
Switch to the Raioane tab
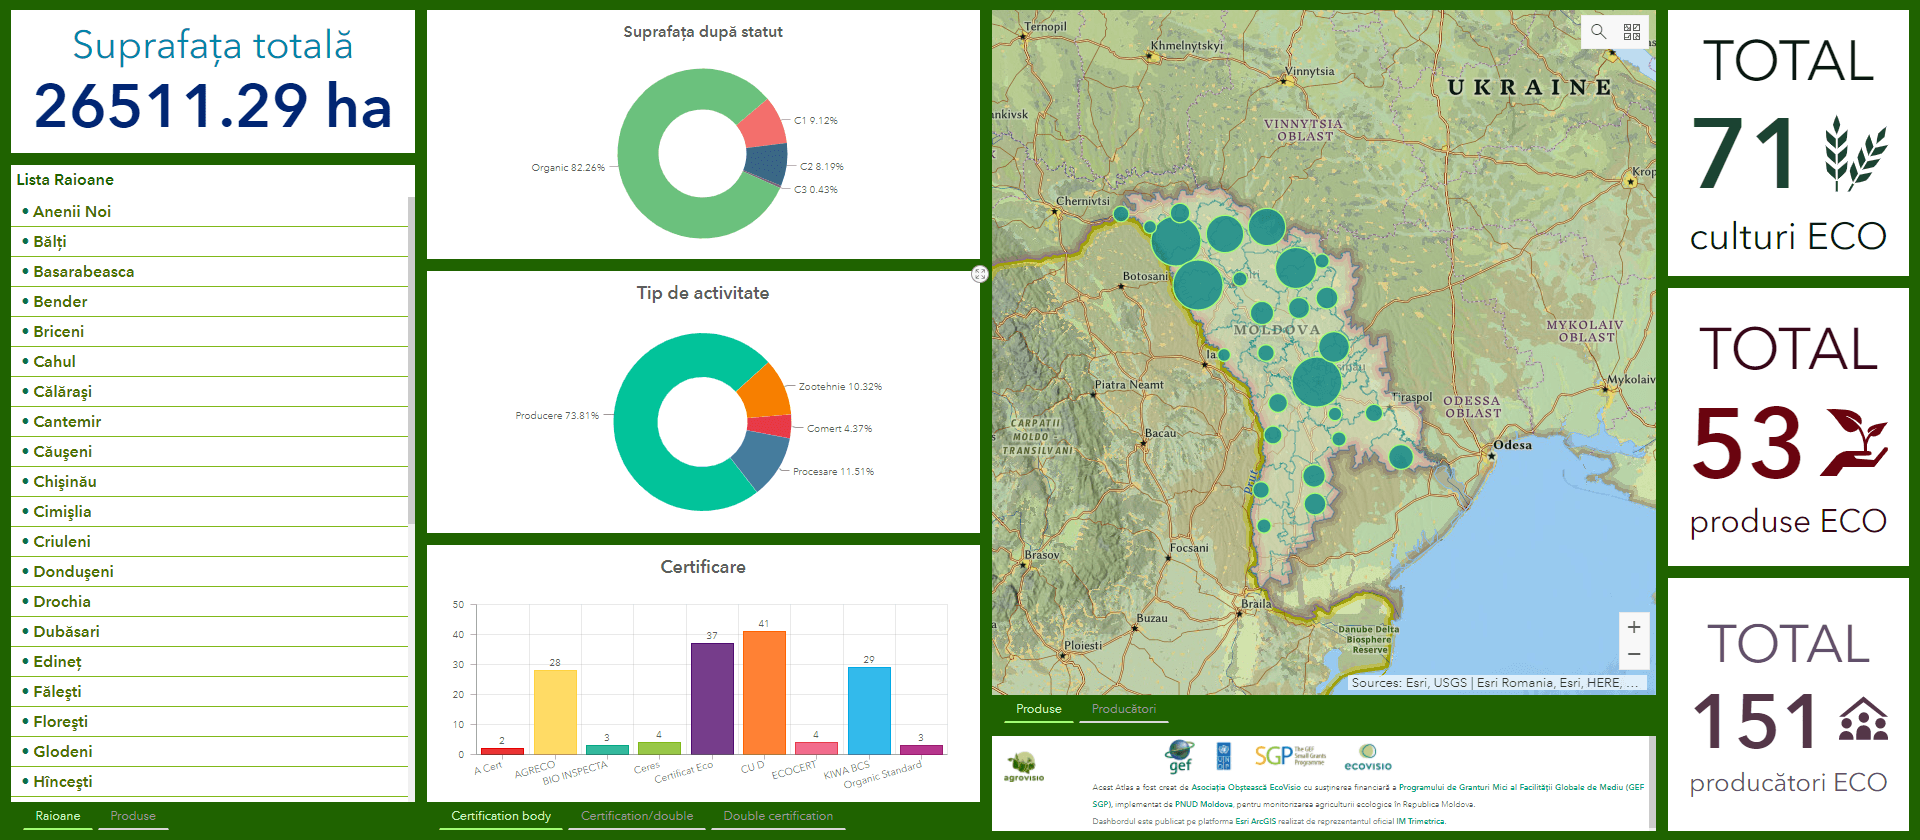[x=58, y=816]
